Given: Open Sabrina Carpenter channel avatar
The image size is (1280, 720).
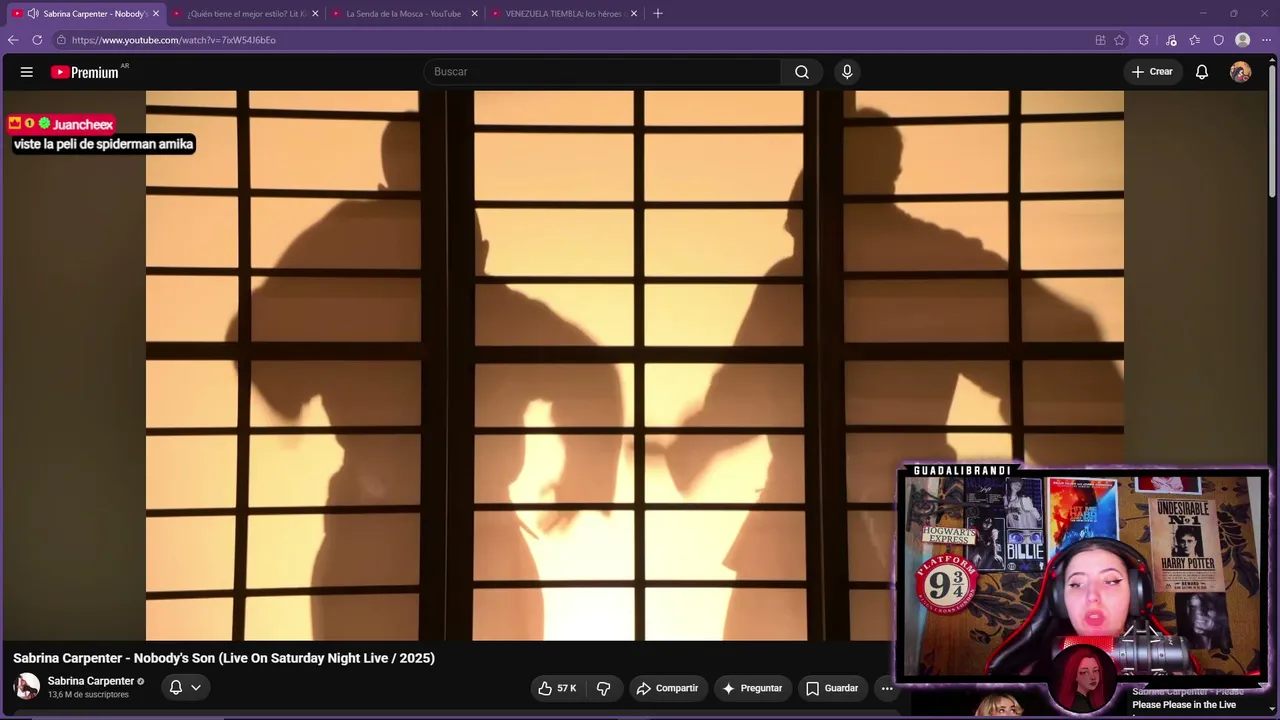Looking at the screenshot, I should 26,687.
